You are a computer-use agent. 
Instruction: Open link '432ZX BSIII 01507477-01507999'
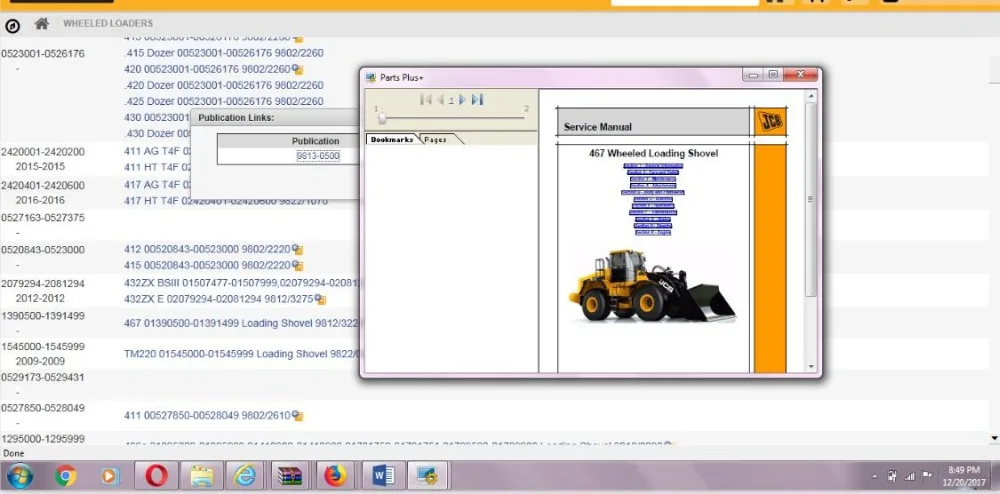242,282
